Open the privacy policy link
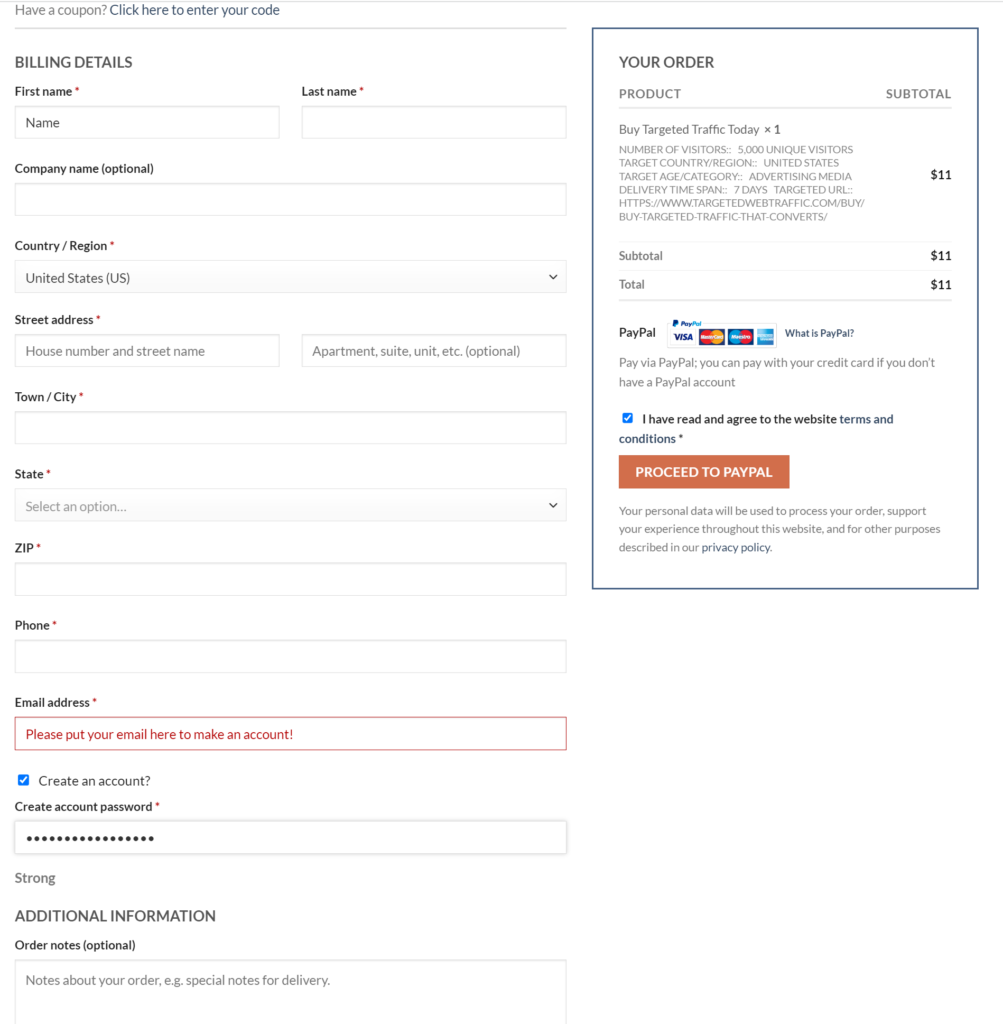 [736, 547]
